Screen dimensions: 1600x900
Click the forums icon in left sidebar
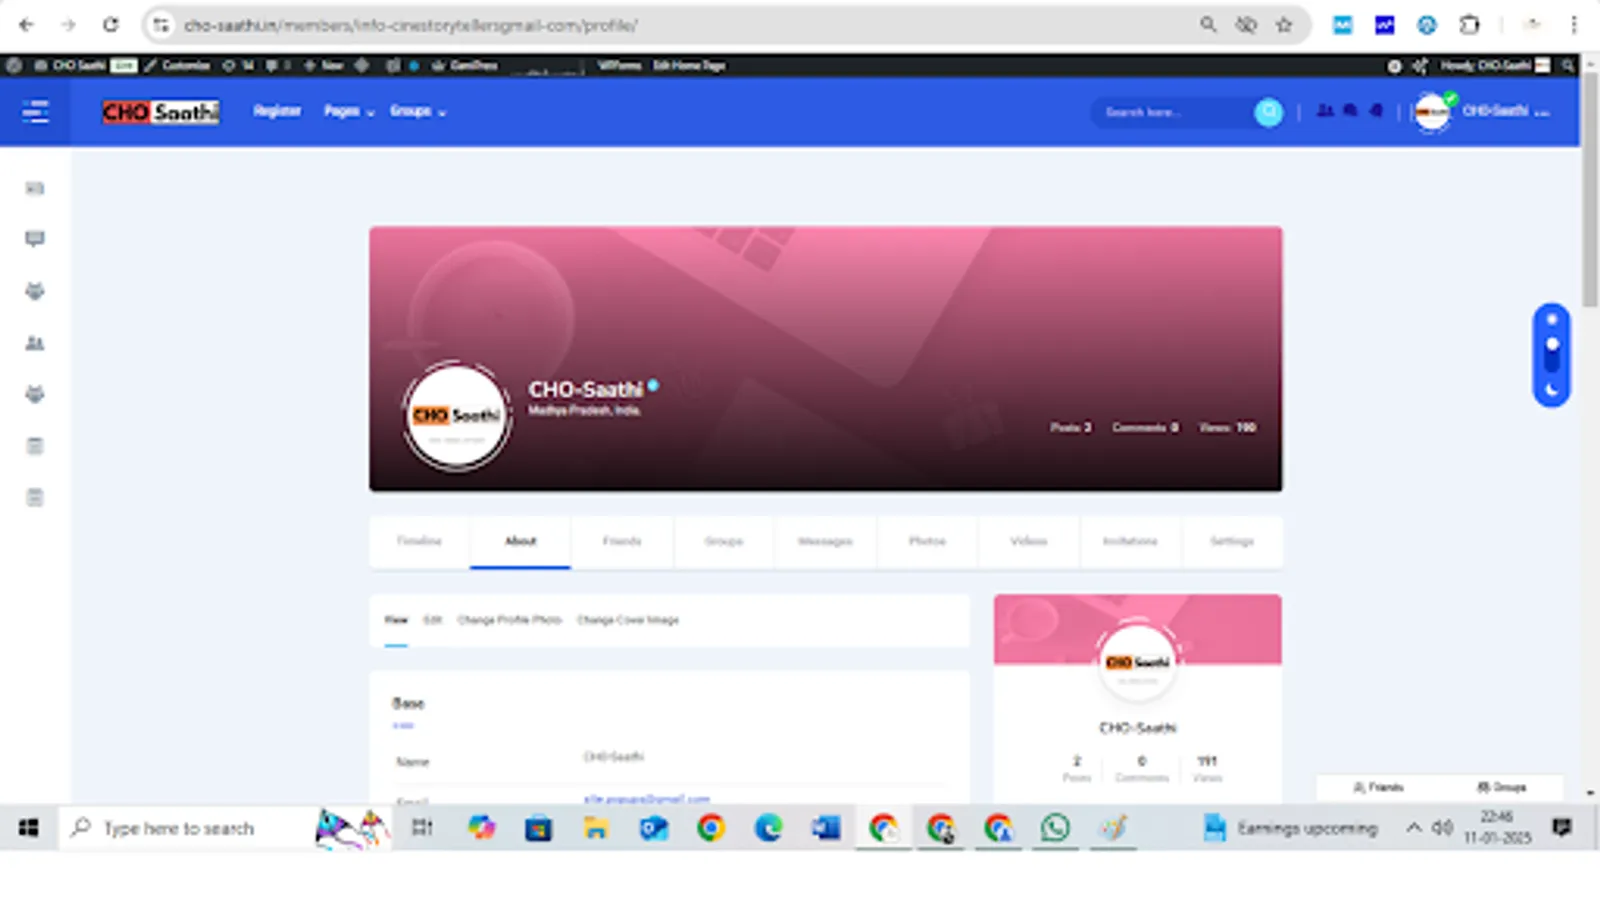(x=35, y=446)
